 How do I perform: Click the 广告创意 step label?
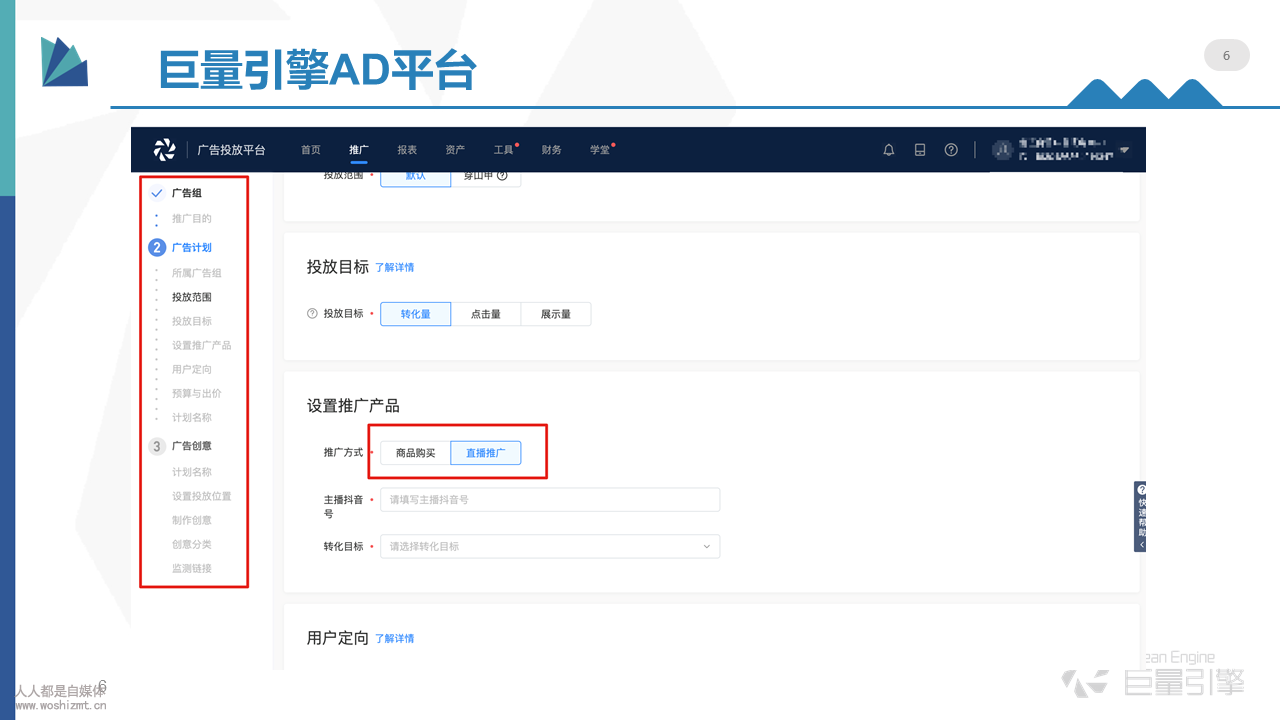(x=192, y=446)
